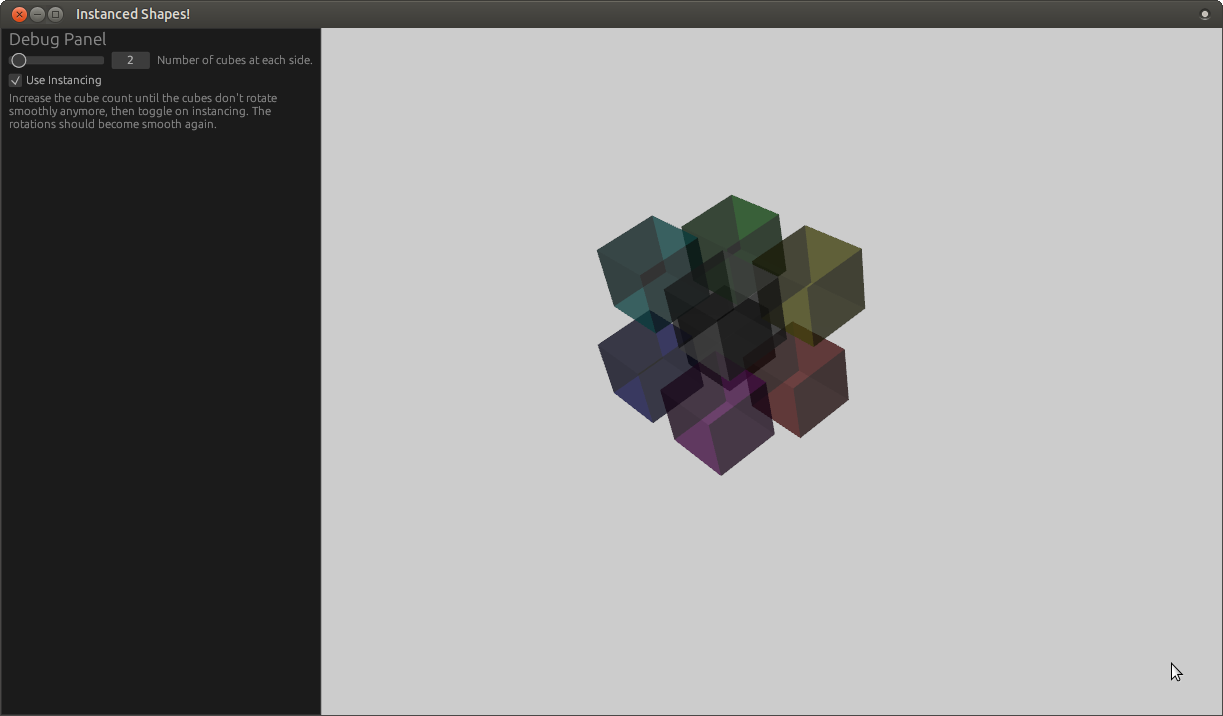Click the round indicator icon in title bar
Viewport: 1223px width, 716px height.
point(1204,14)
